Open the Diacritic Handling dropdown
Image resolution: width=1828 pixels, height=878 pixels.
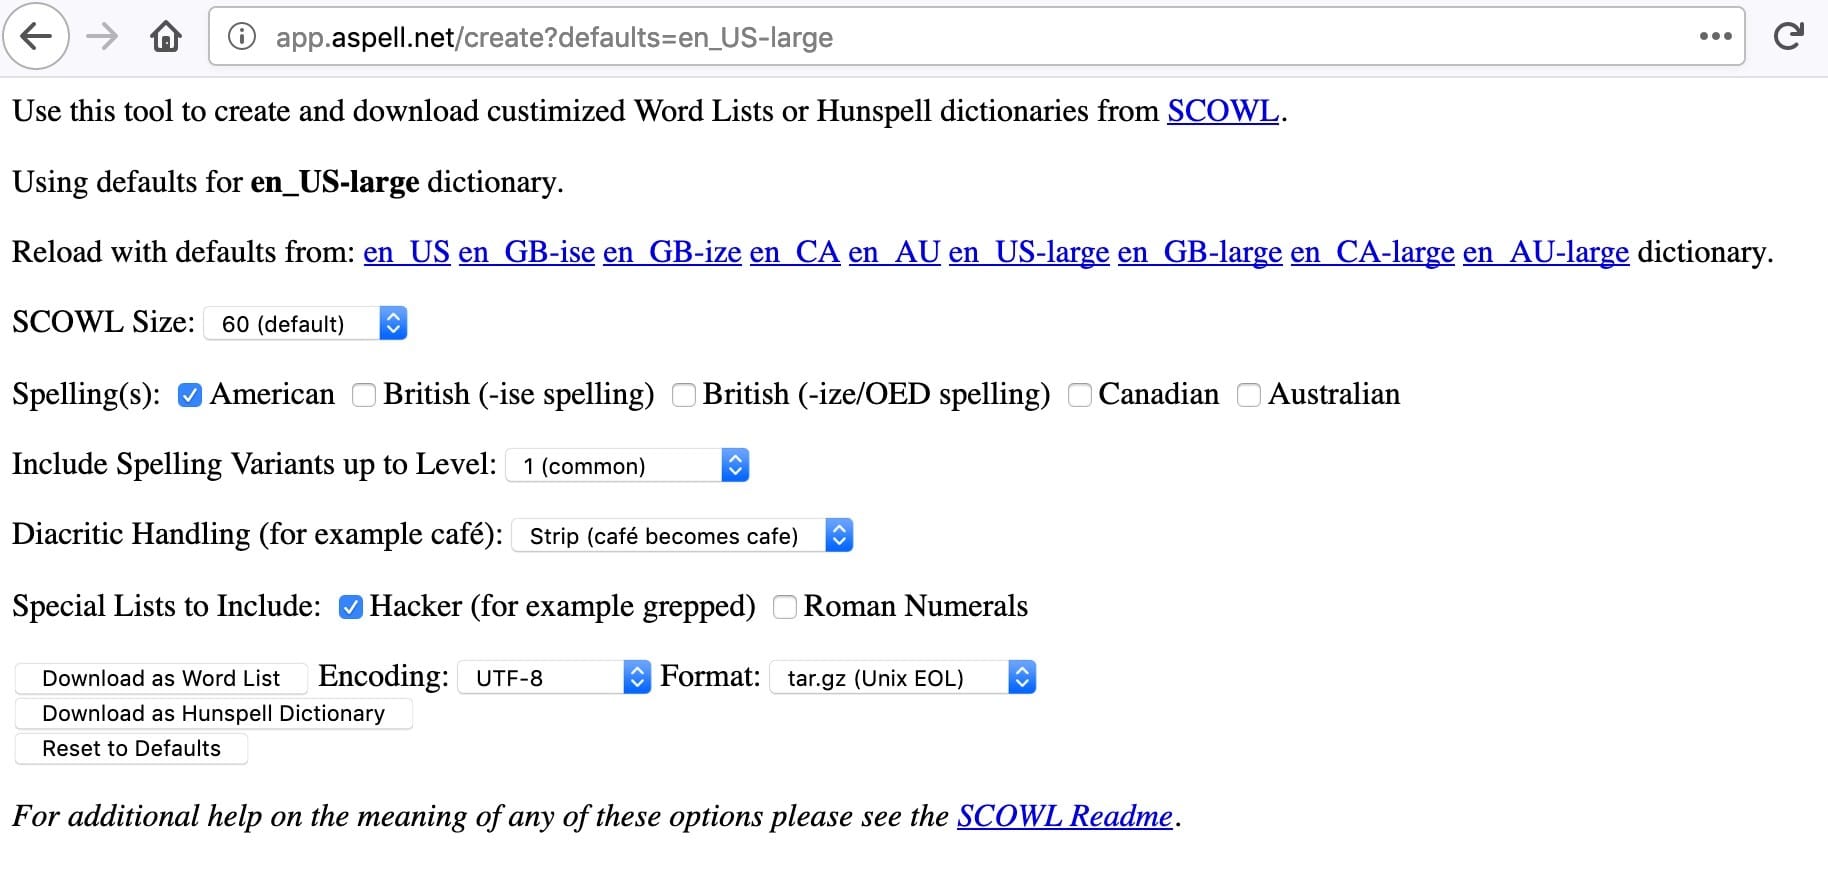pos(683,535)
